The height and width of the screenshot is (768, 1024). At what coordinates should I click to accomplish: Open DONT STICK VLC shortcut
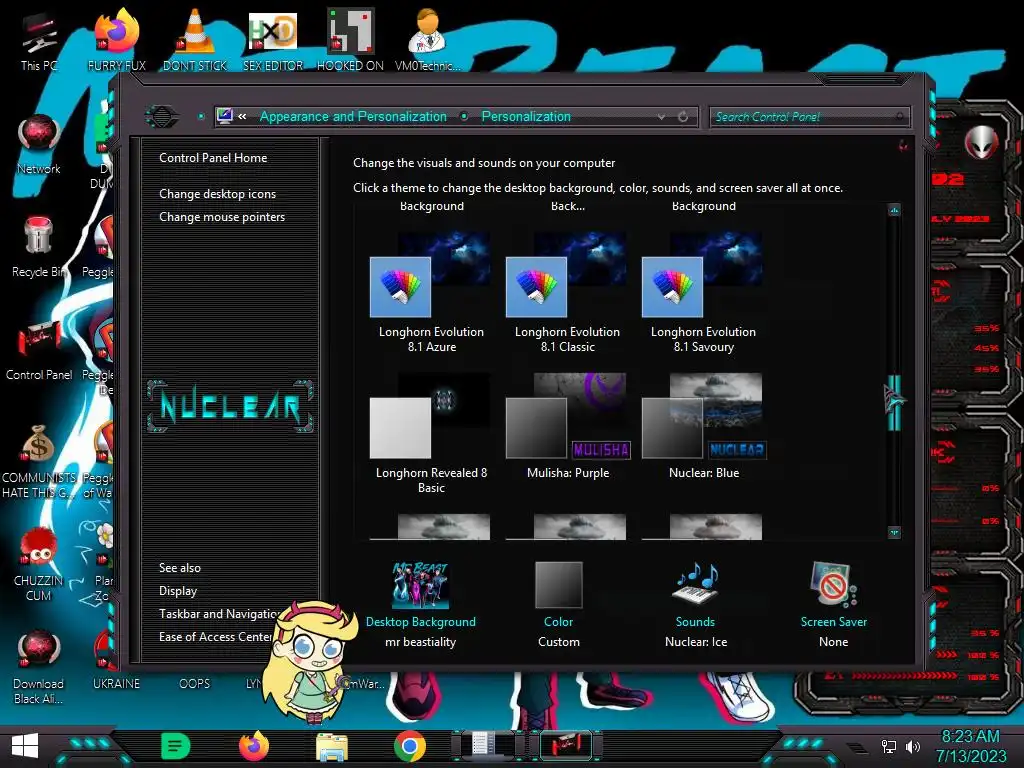pos(195,39)
